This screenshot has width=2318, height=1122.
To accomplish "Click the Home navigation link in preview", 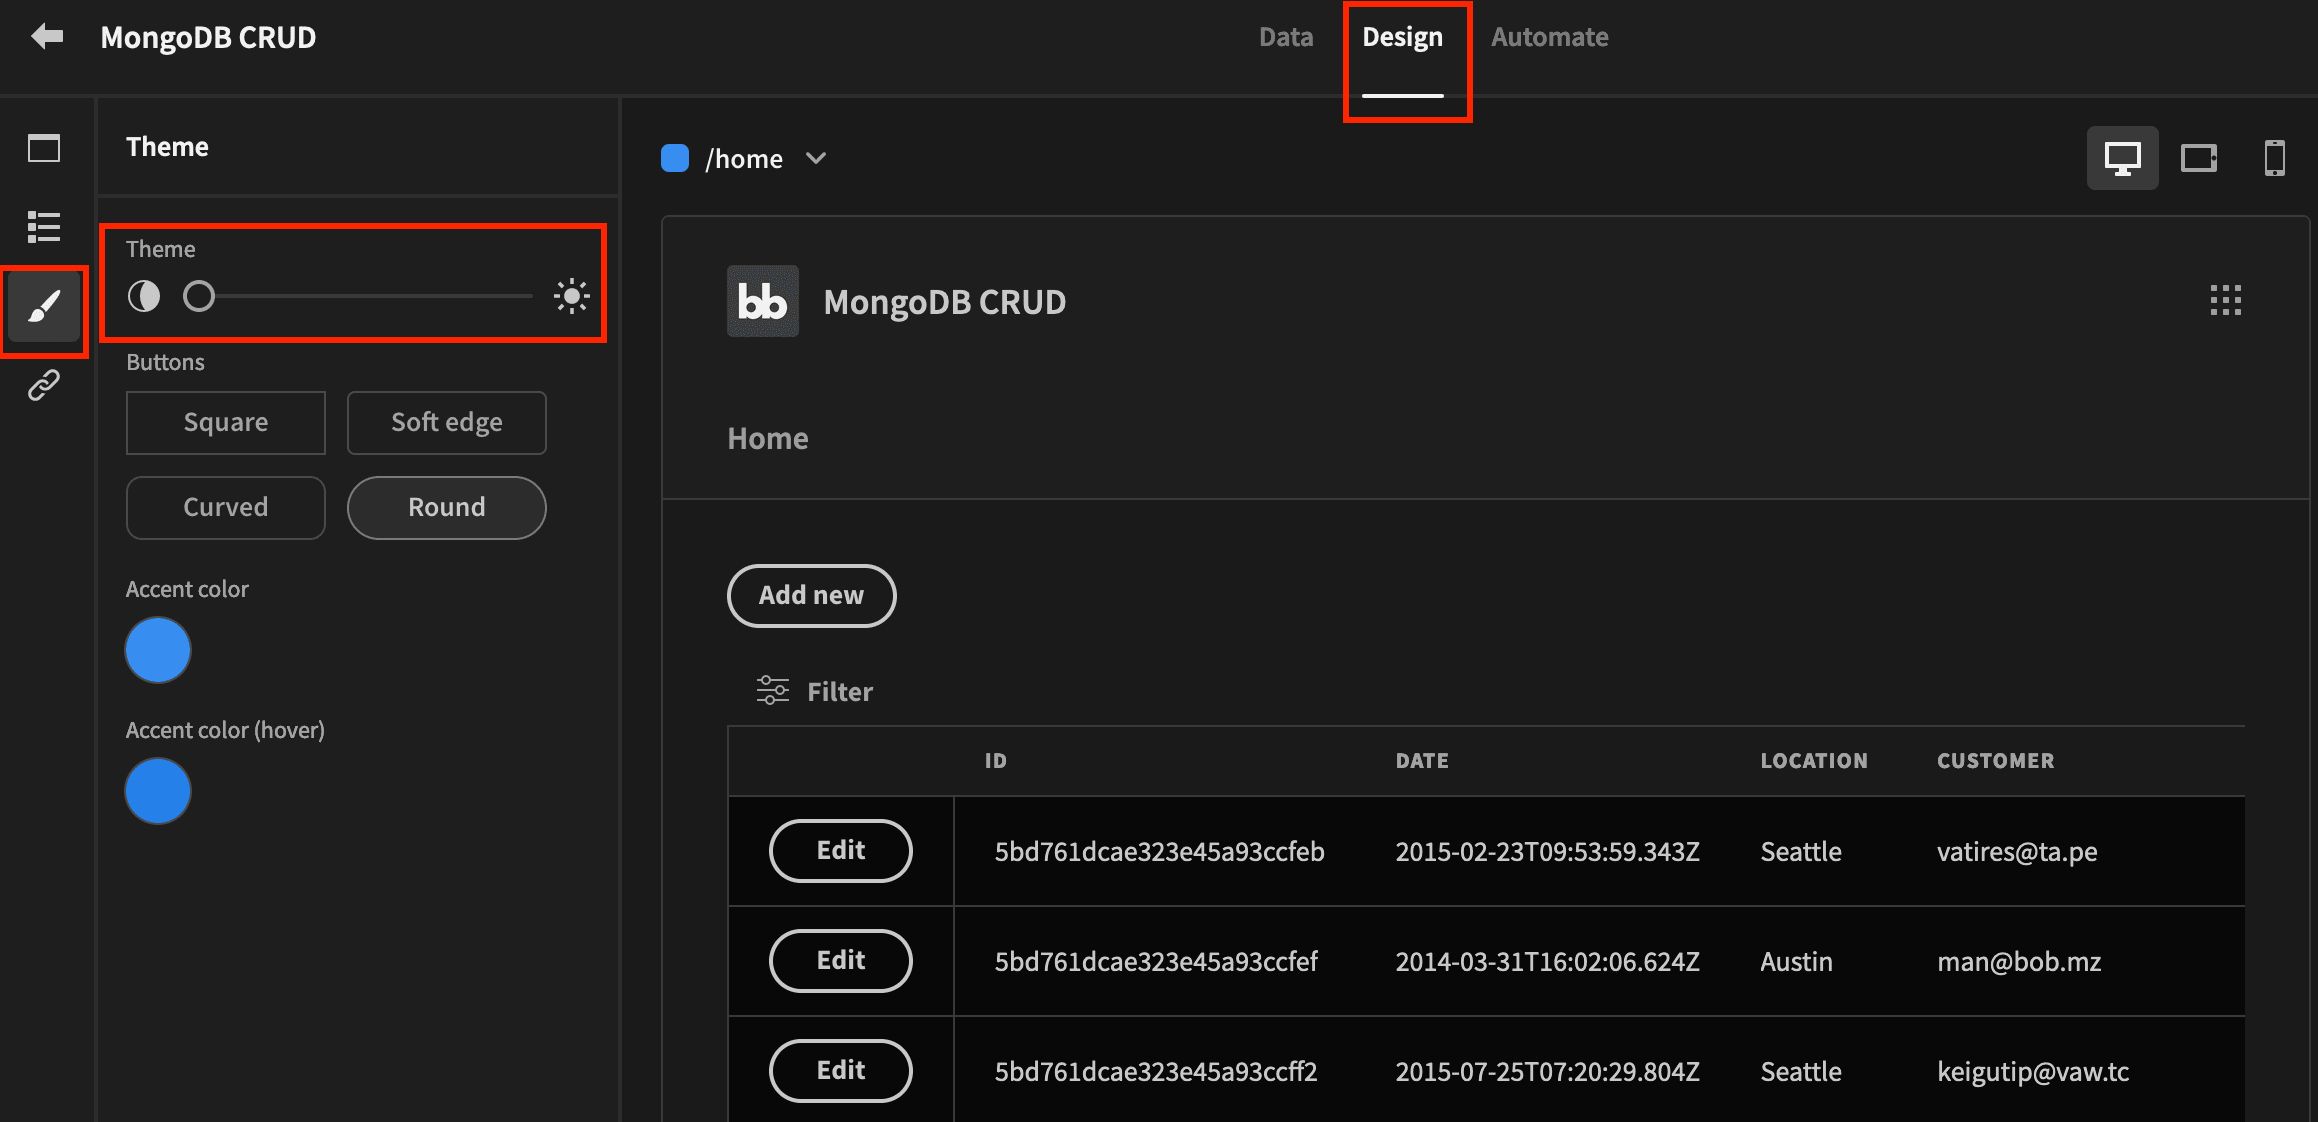I will click(x=768, y=438).
